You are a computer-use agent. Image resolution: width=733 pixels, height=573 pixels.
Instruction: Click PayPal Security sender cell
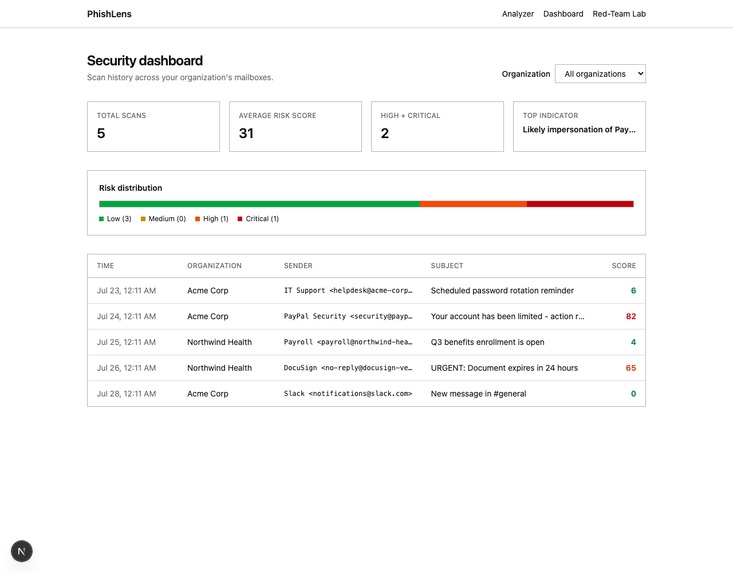pyautogui.click(x=348, y=316)
